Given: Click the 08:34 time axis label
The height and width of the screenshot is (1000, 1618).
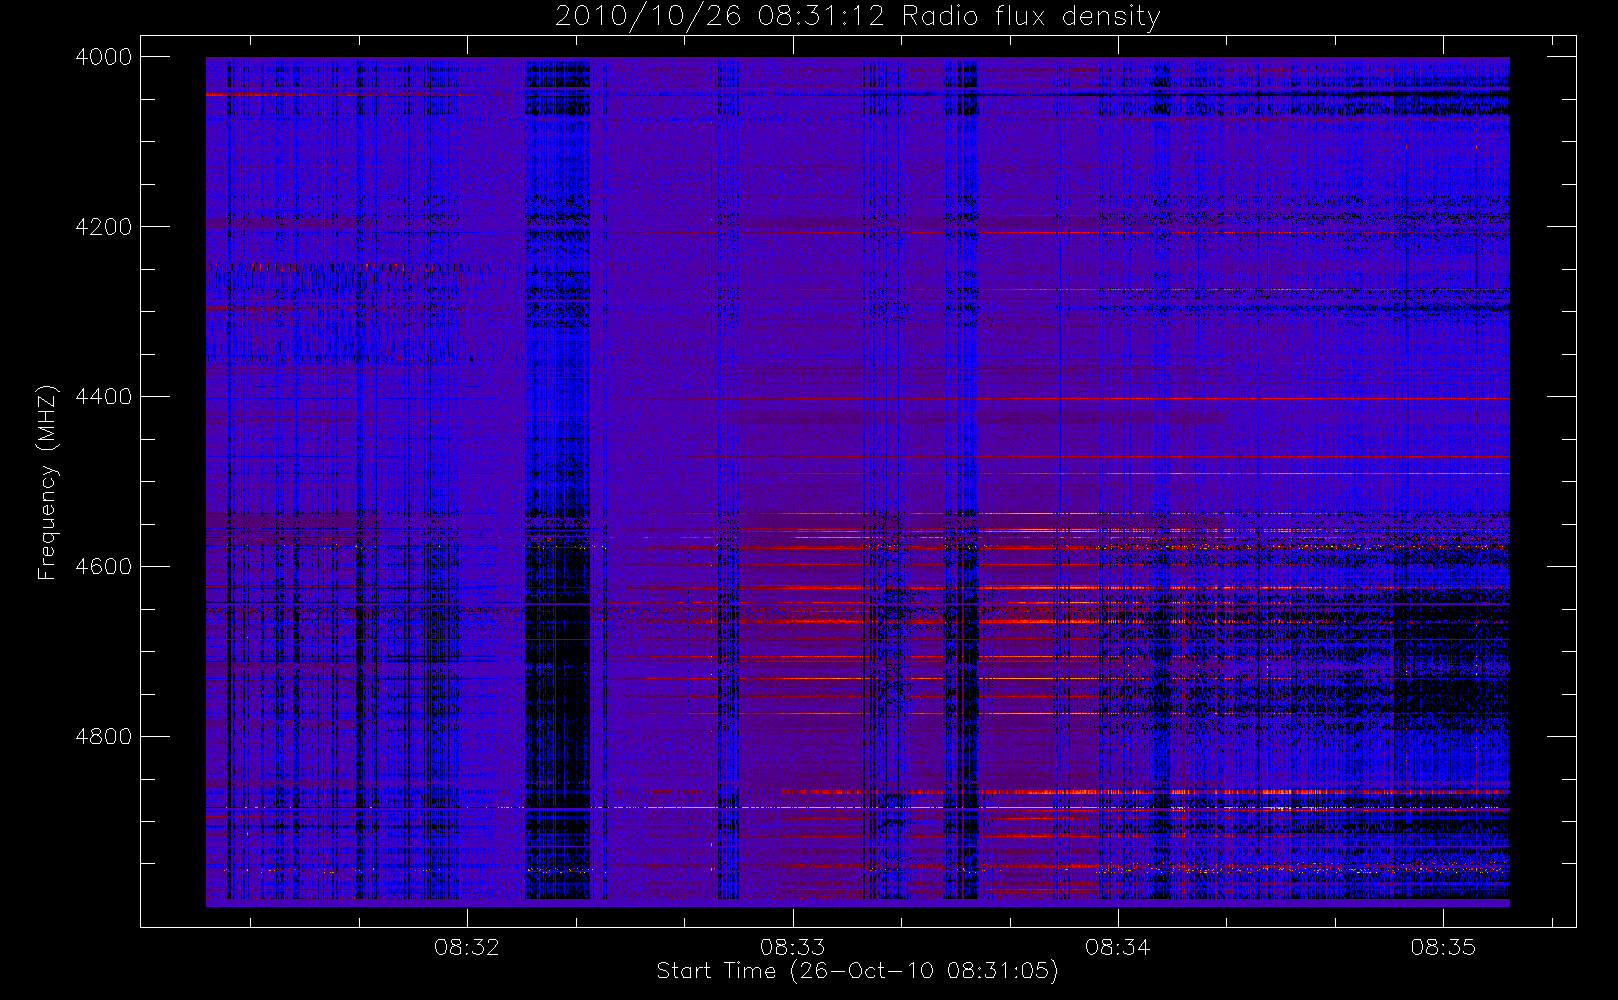Looking at the screenshot, I should (1118, 947).
